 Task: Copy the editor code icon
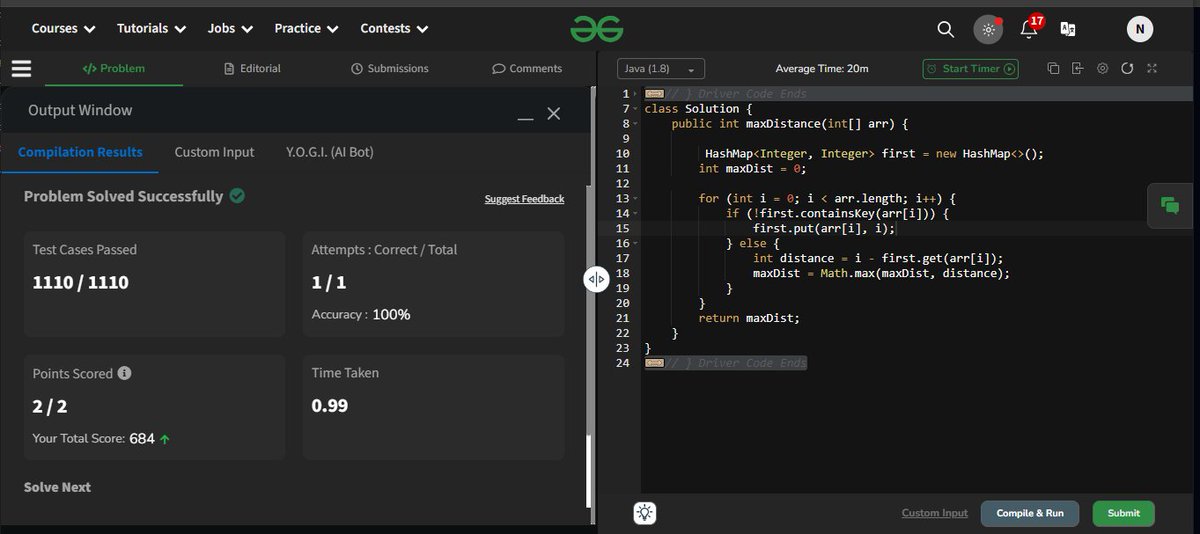(1053, 69)
